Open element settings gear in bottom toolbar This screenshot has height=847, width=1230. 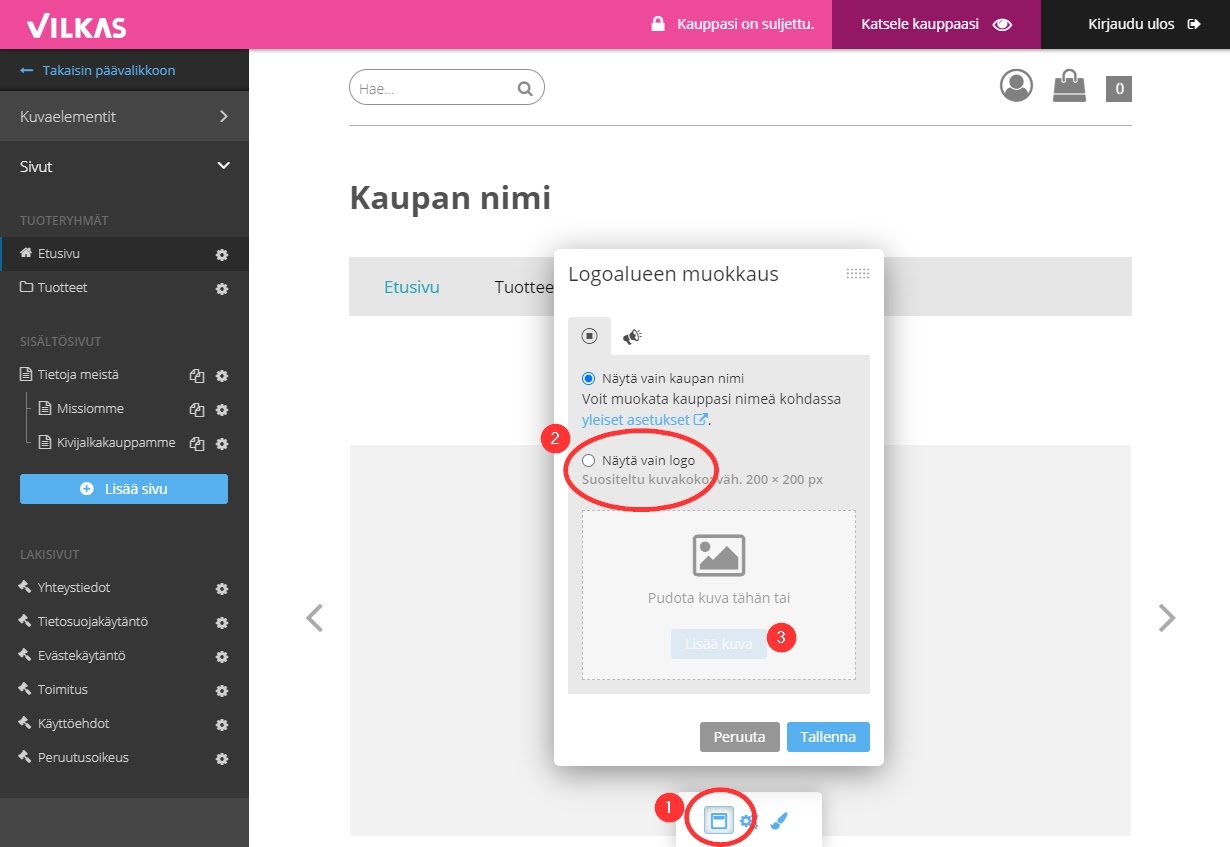tap(749, 821)
